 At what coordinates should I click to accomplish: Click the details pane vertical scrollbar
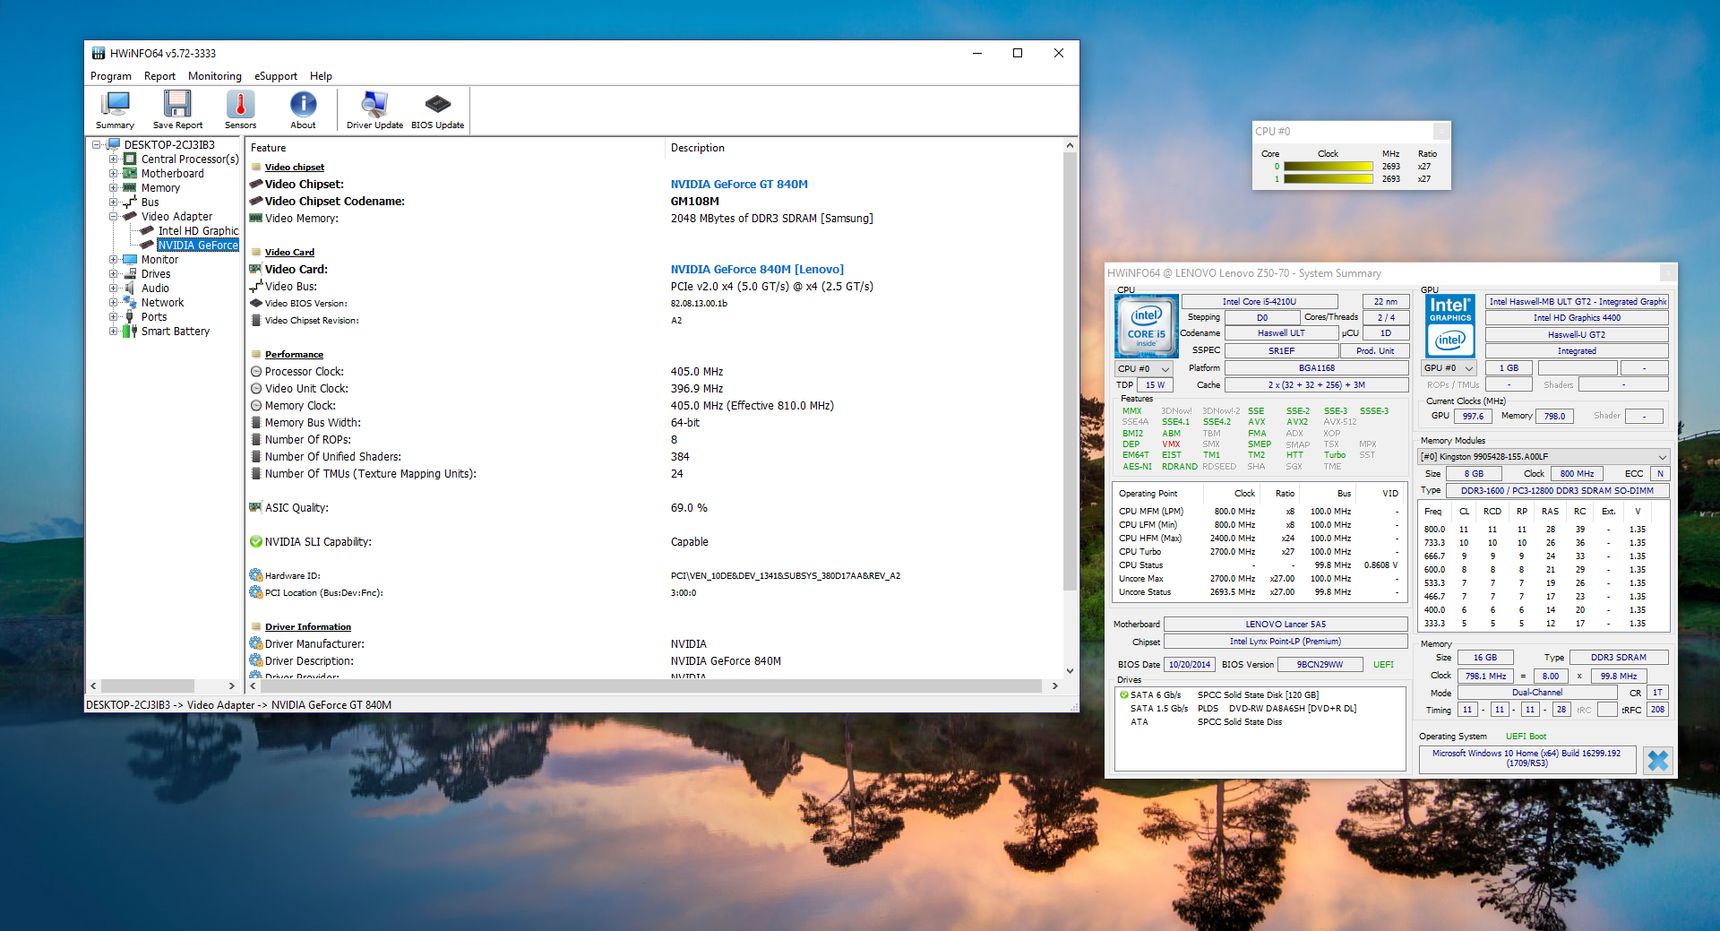click(x=1070, y=371)
